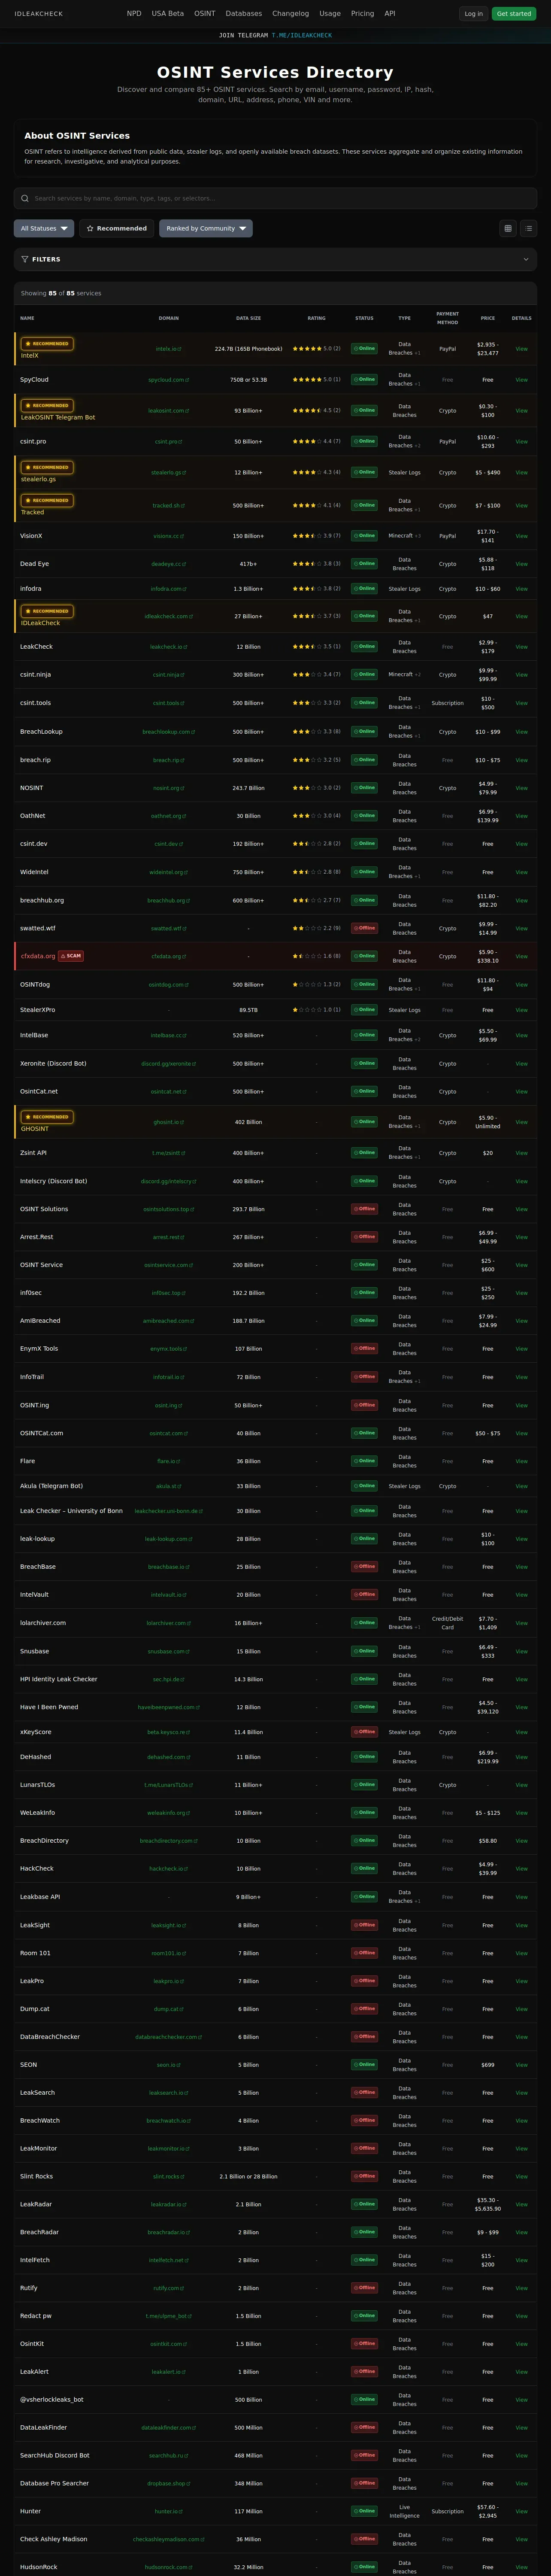Toggle the Recommended filter
The width and height of the screenshot is (551, 2576).
coord(117,228)
